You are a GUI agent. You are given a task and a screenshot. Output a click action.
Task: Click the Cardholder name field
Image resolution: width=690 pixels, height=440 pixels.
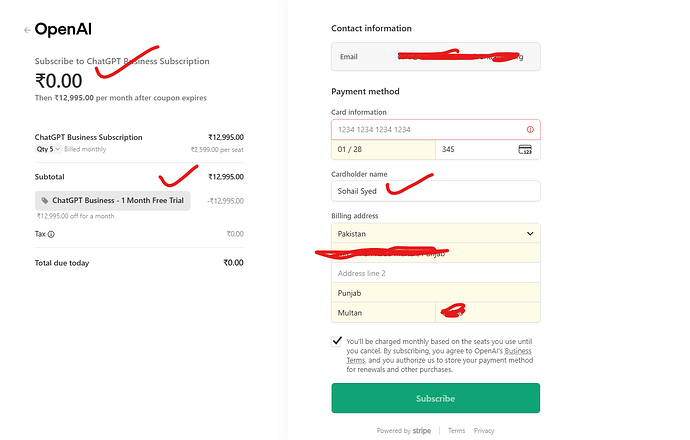pyautogui.click(x=435, y=190)
